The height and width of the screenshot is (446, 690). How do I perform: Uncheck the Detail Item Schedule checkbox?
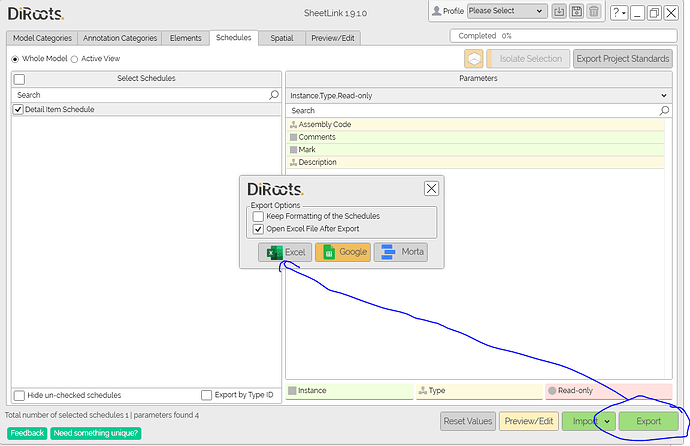[18, 110]
